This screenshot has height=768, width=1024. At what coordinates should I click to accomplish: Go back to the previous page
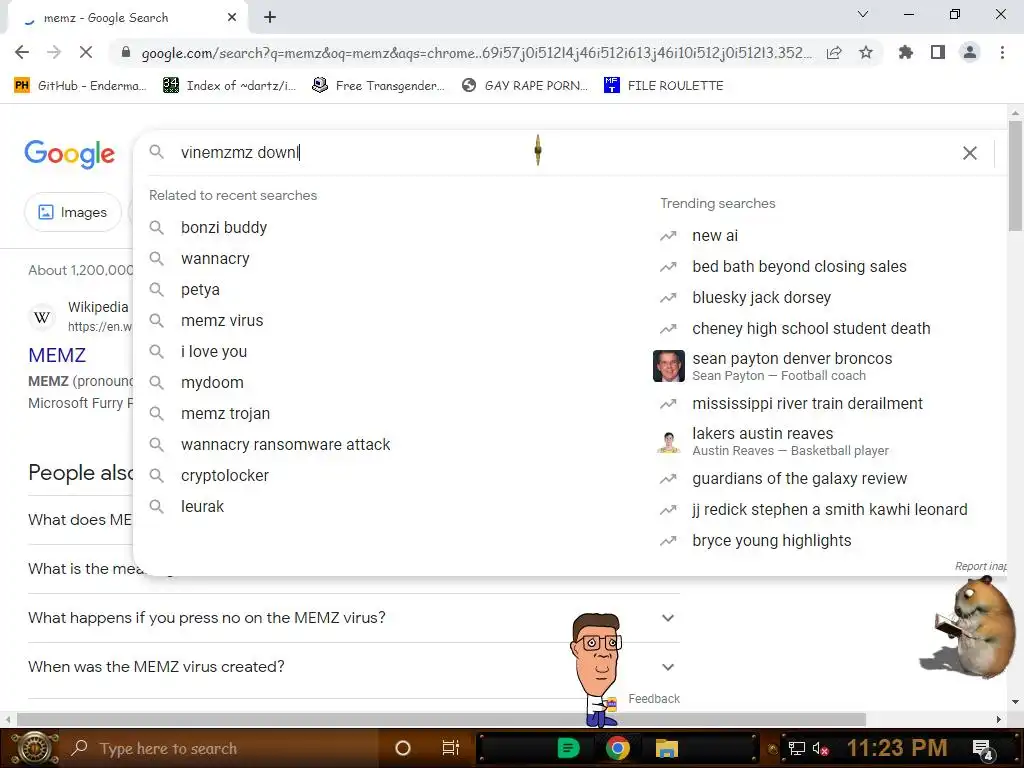[22, 52]
